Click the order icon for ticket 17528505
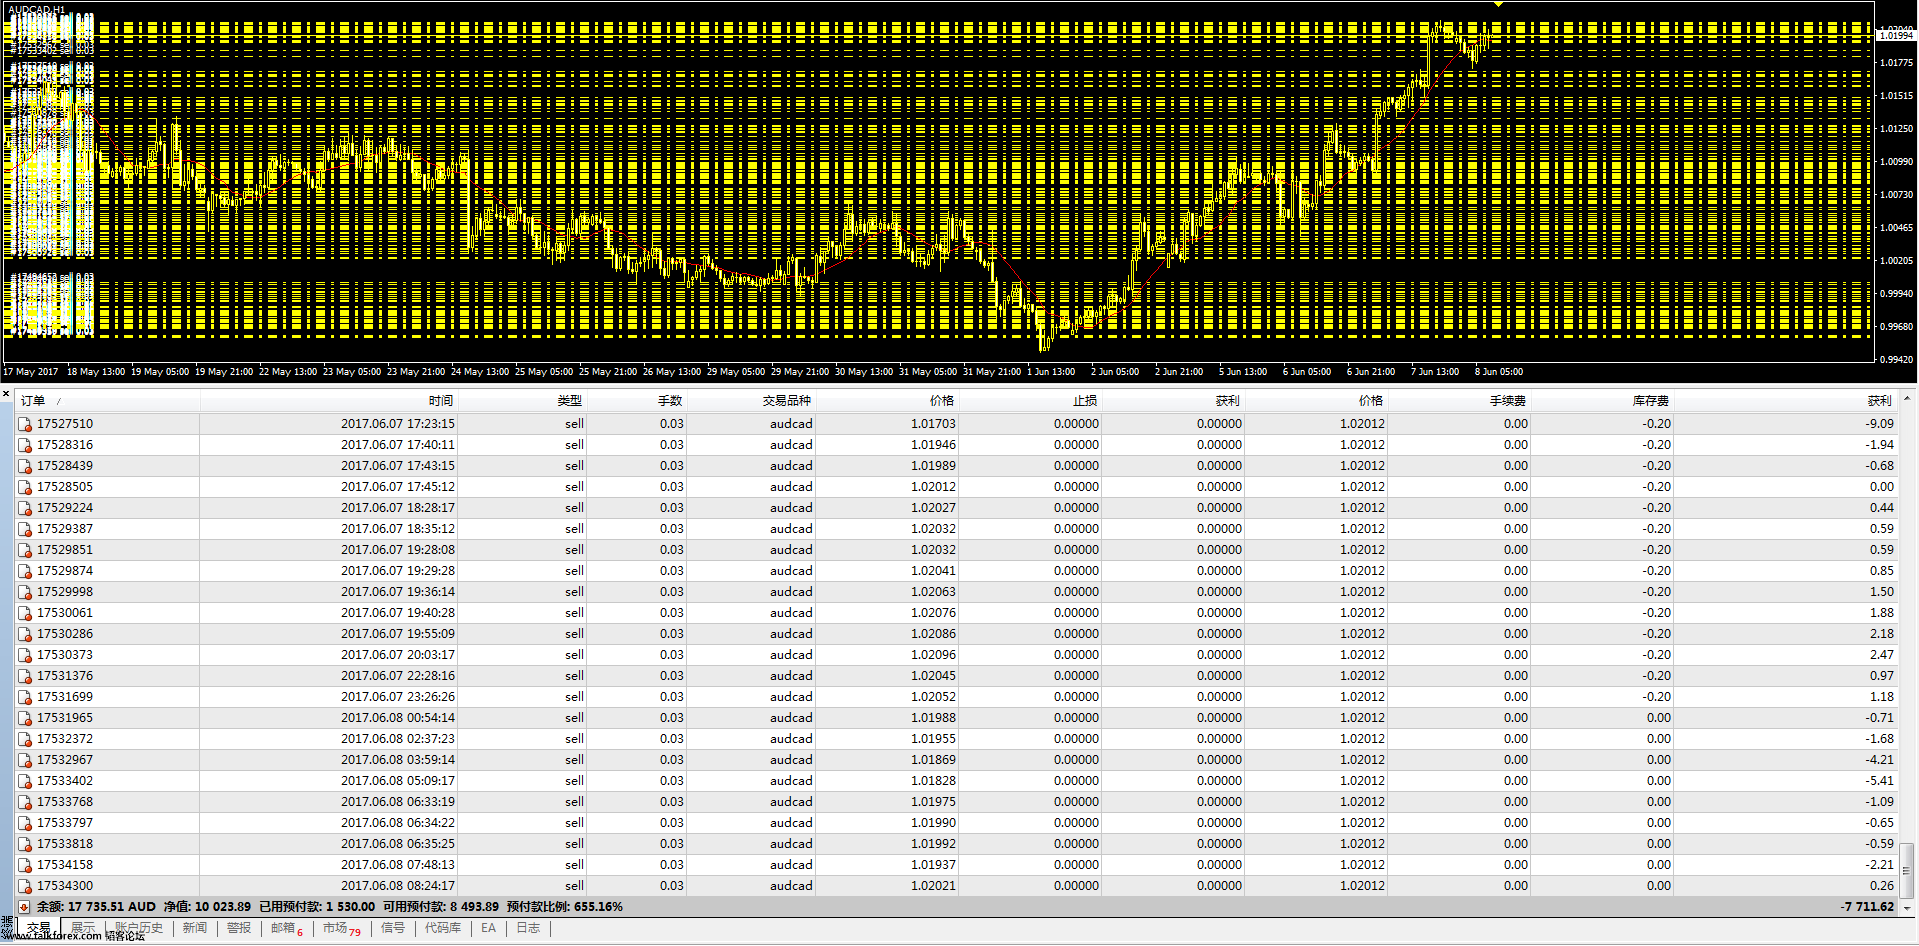The width and height of the screenshot is (1919, 946). click(25, 487)
